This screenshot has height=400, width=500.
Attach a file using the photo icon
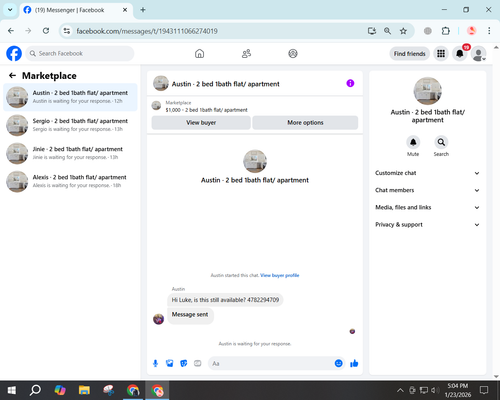tap(169, 363)
